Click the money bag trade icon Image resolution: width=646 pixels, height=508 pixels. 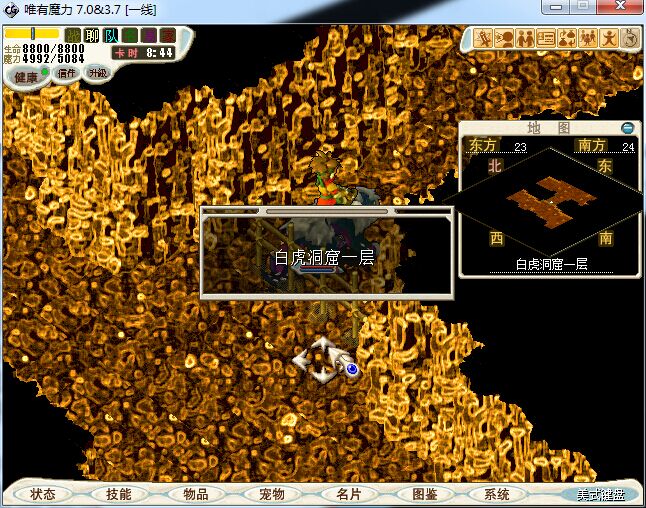click(567, 39)
